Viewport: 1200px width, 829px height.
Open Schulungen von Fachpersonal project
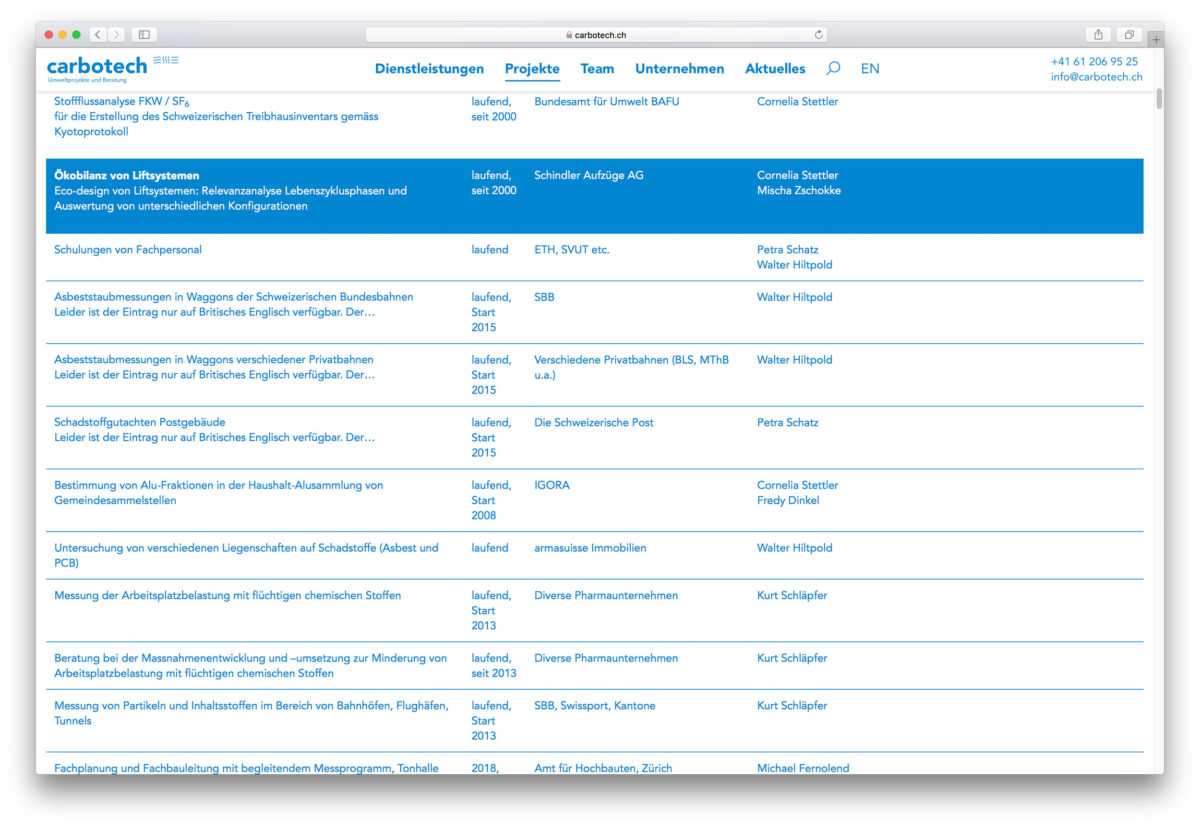[x=134, y=250]
